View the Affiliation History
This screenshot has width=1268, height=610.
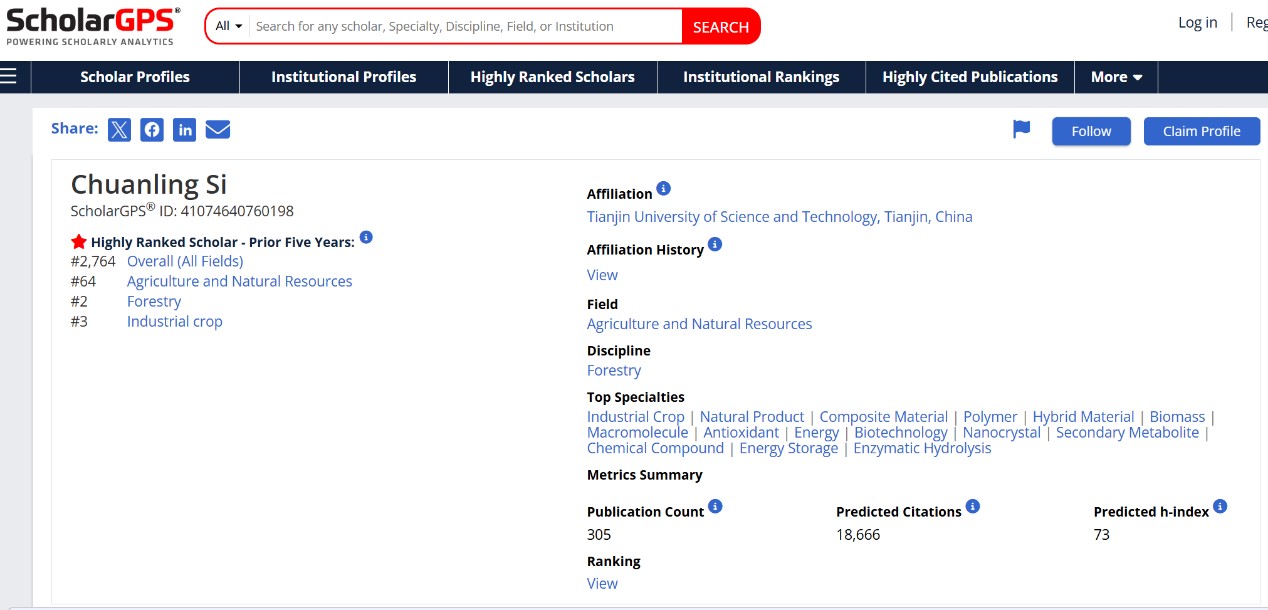pos(602,275)
